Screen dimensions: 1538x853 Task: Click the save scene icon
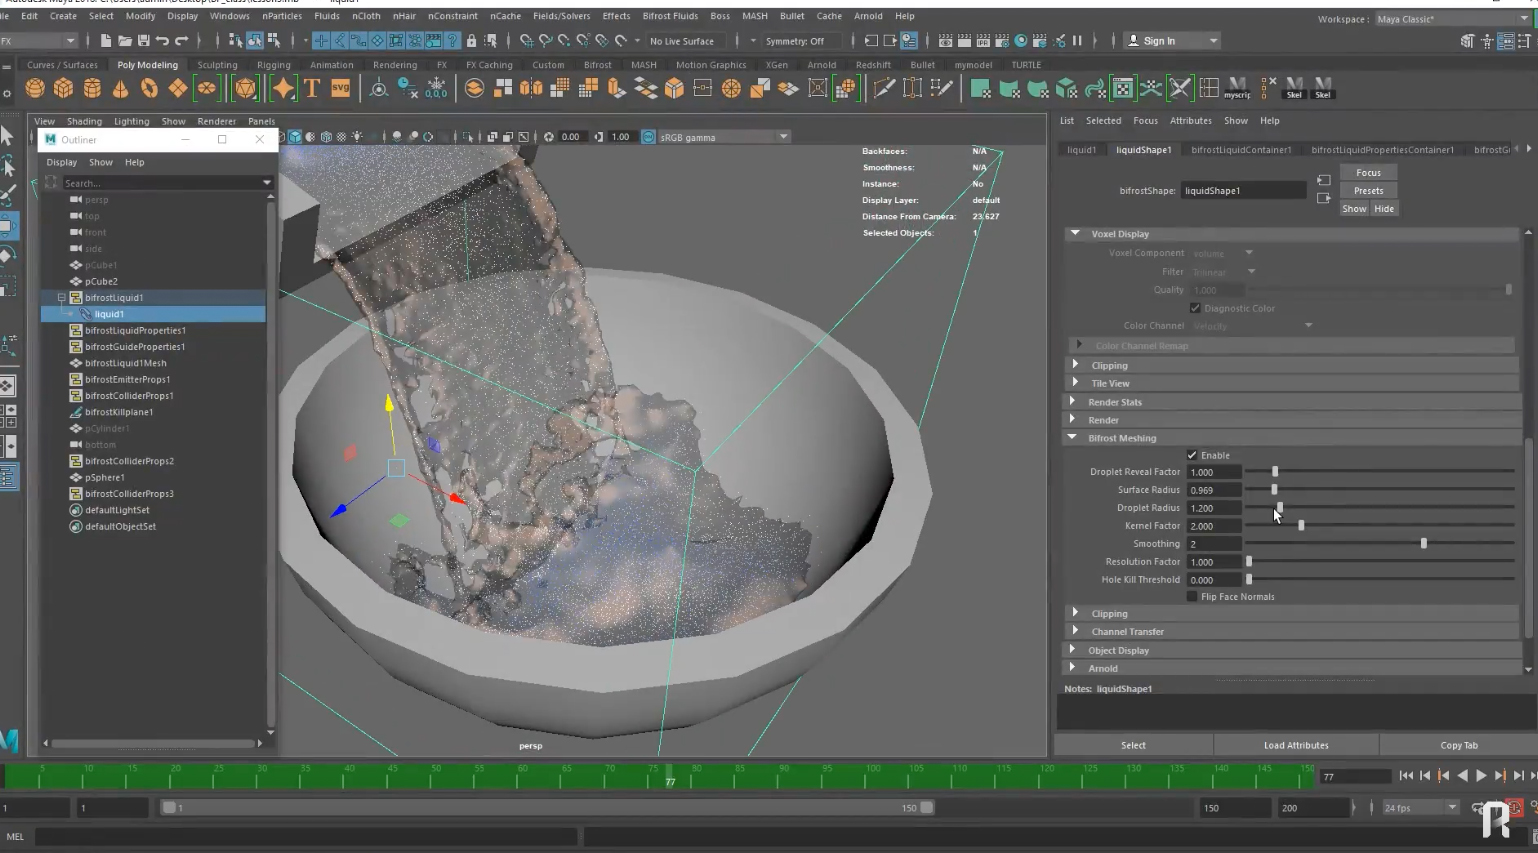pyautogui.click(x=143, y=41)
